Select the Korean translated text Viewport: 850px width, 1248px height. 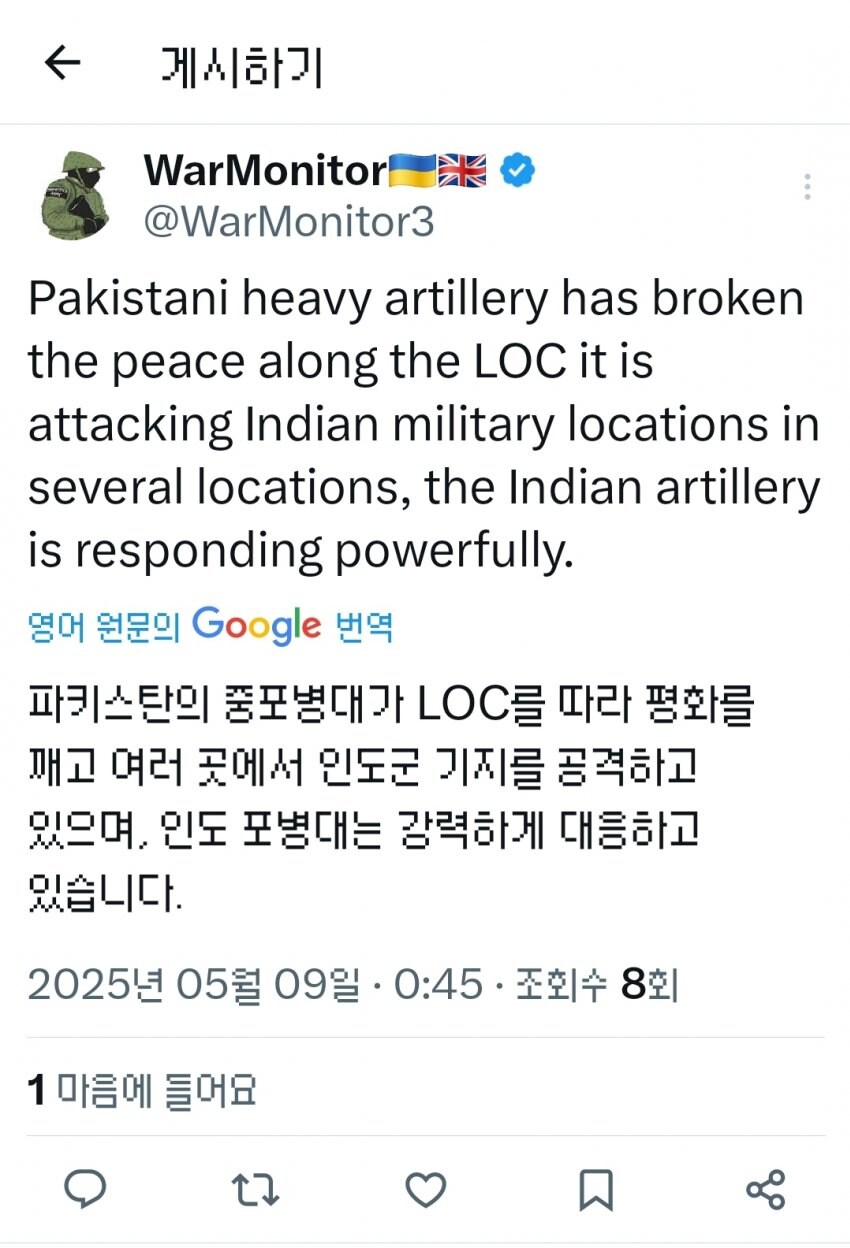(x=390, y=795)
